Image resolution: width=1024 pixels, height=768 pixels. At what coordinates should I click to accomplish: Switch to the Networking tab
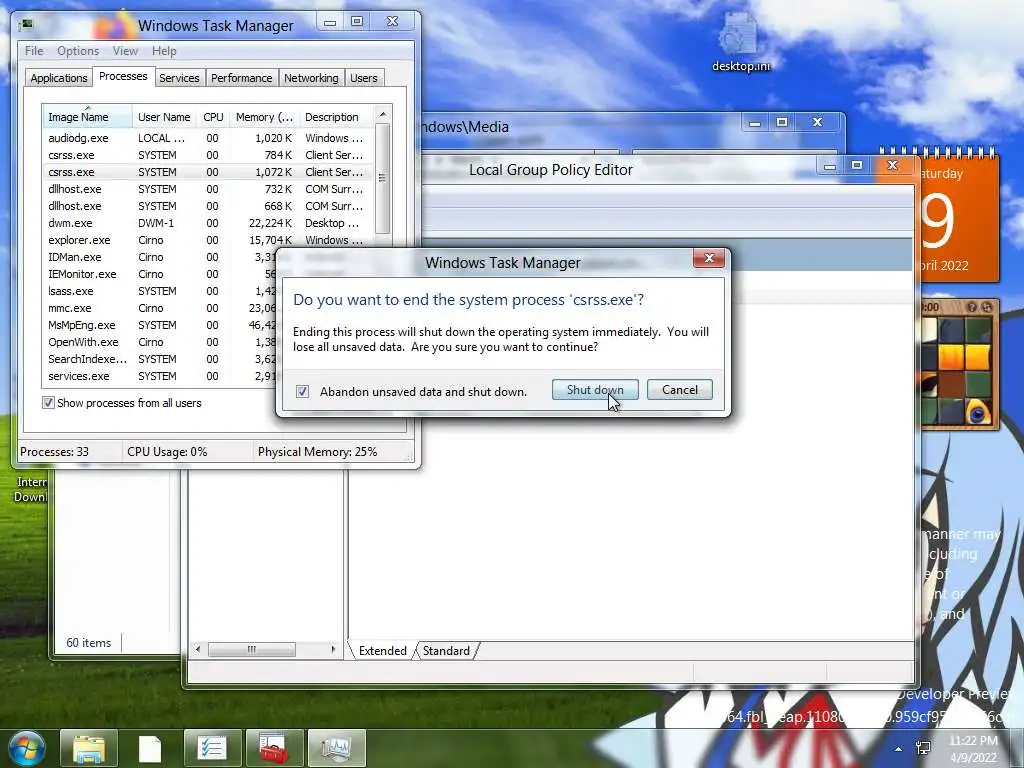pos(311,78)
